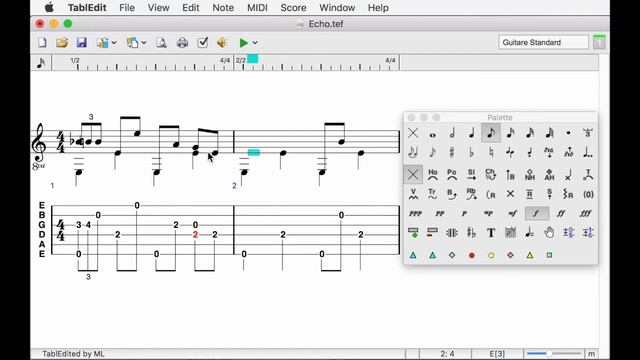Select half note duration in Palette
The image size is (640, 360).
[452, 133]
